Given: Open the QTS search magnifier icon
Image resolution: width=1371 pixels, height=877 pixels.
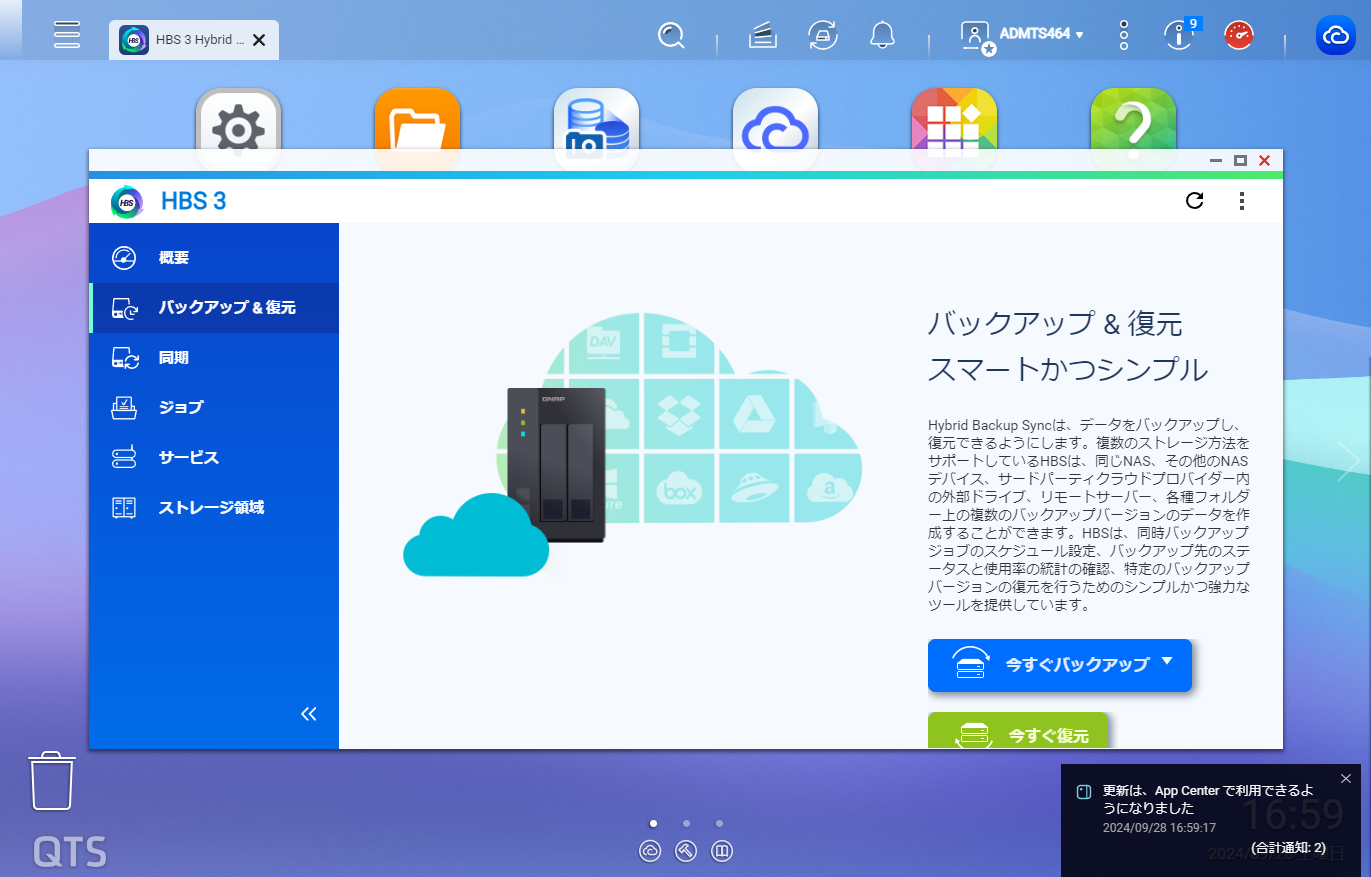Looking at the screenshot, I should [671, 36].
